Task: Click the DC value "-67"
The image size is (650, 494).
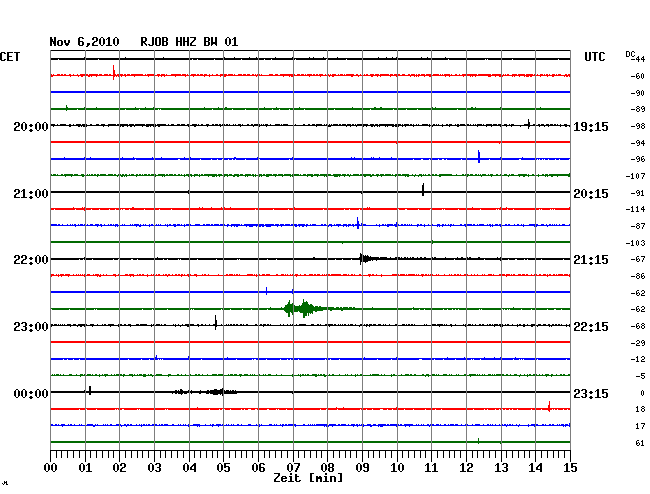Action: coord(638,259)
